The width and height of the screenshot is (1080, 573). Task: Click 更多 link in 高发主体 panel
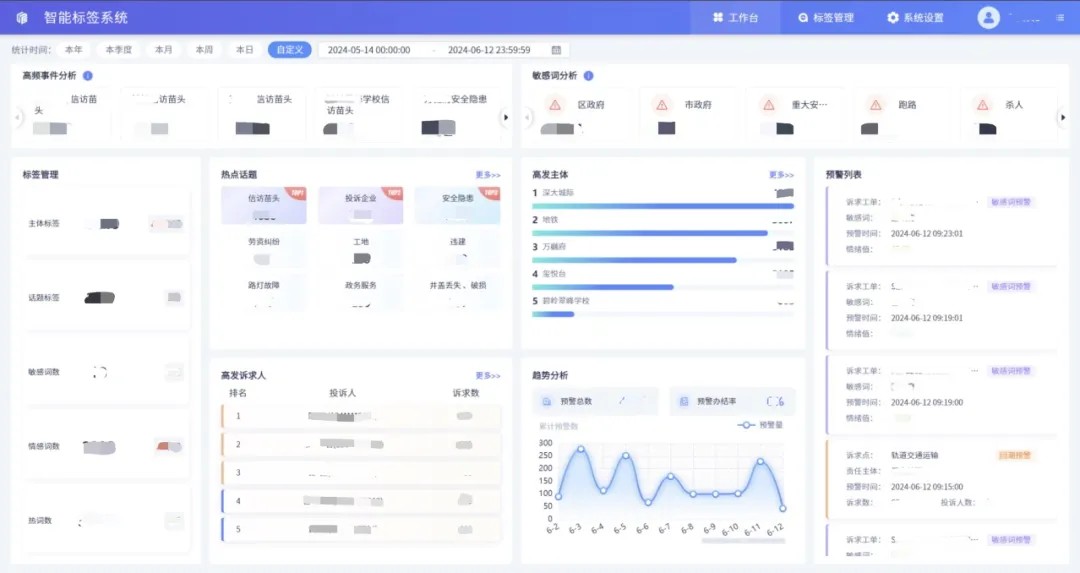pyautogui.click(x=781, y=175)
